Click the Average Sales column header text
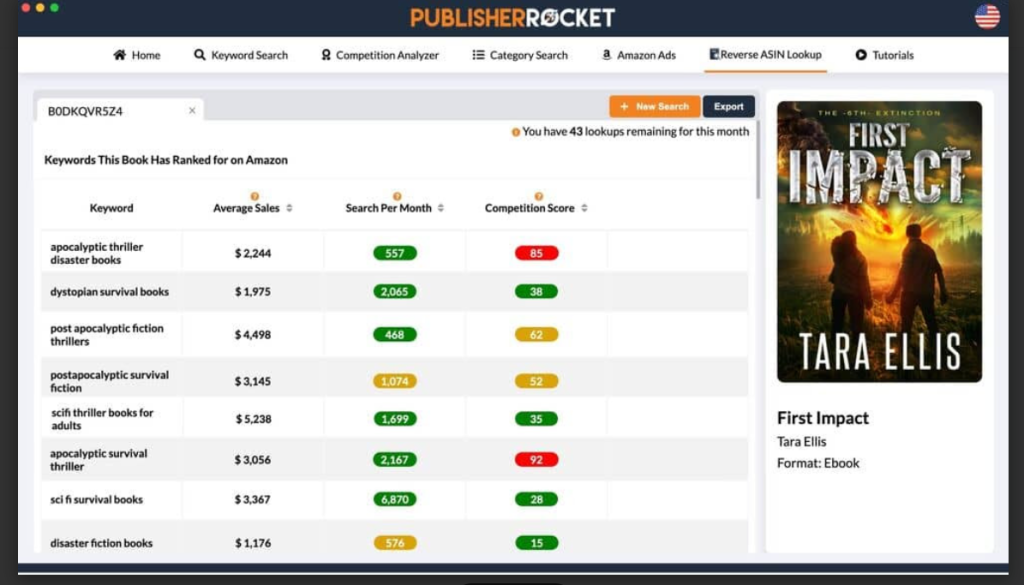The image size is (1024, 585). coord(246,208)
